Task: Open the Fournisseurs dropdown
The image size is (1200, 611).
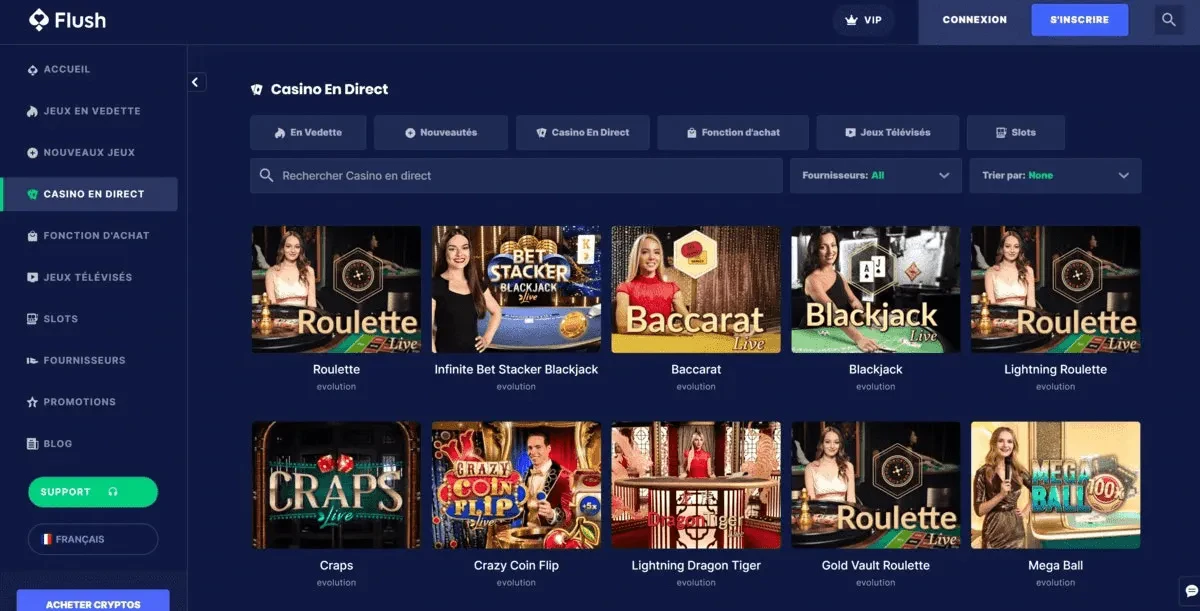Action: 875,175
